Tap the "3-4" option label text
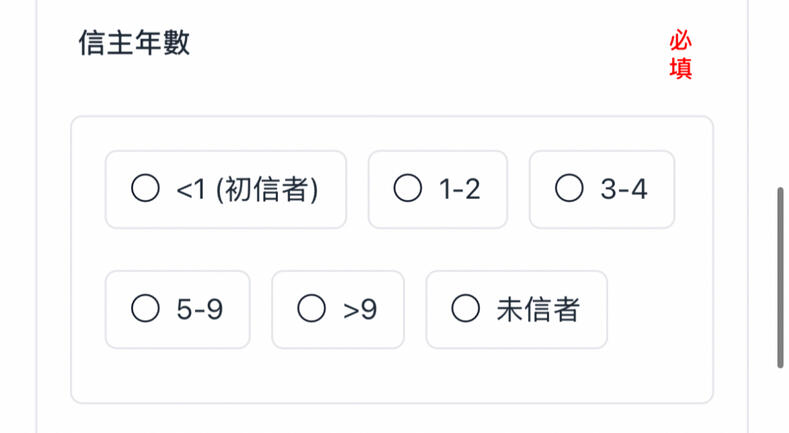789x433 pixels. pyautogui.click(x=624, y=189)
